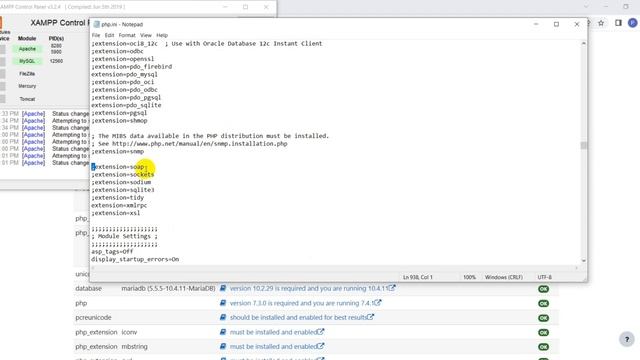
Task: Click the OK badge in the iconv row
Action: pyautogui.click(x=543, y=333)
